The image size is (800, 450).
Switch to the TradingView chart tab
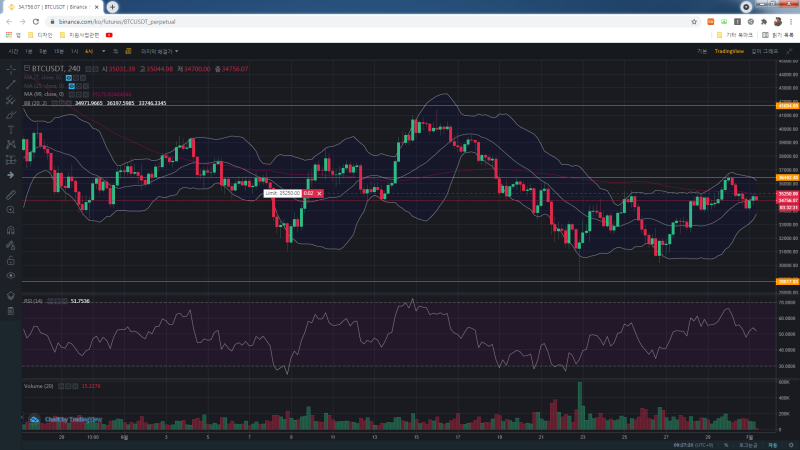click(x=729, y=51)
